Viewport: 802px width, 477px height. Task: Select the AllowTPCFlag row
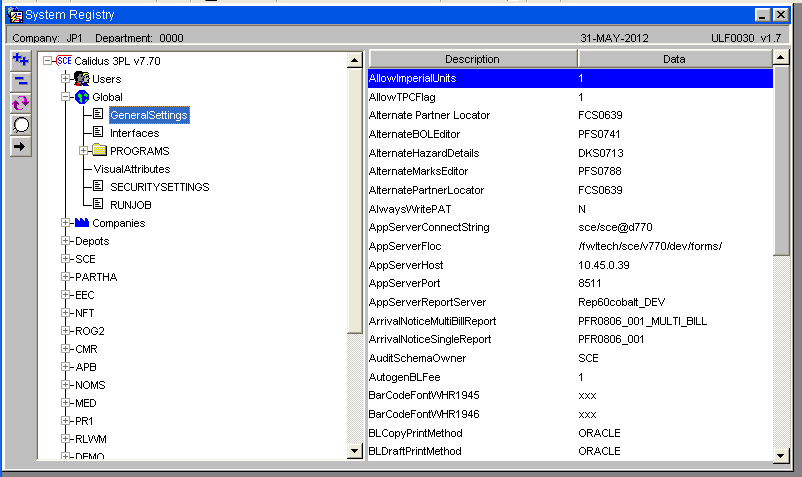coord(570,97)
